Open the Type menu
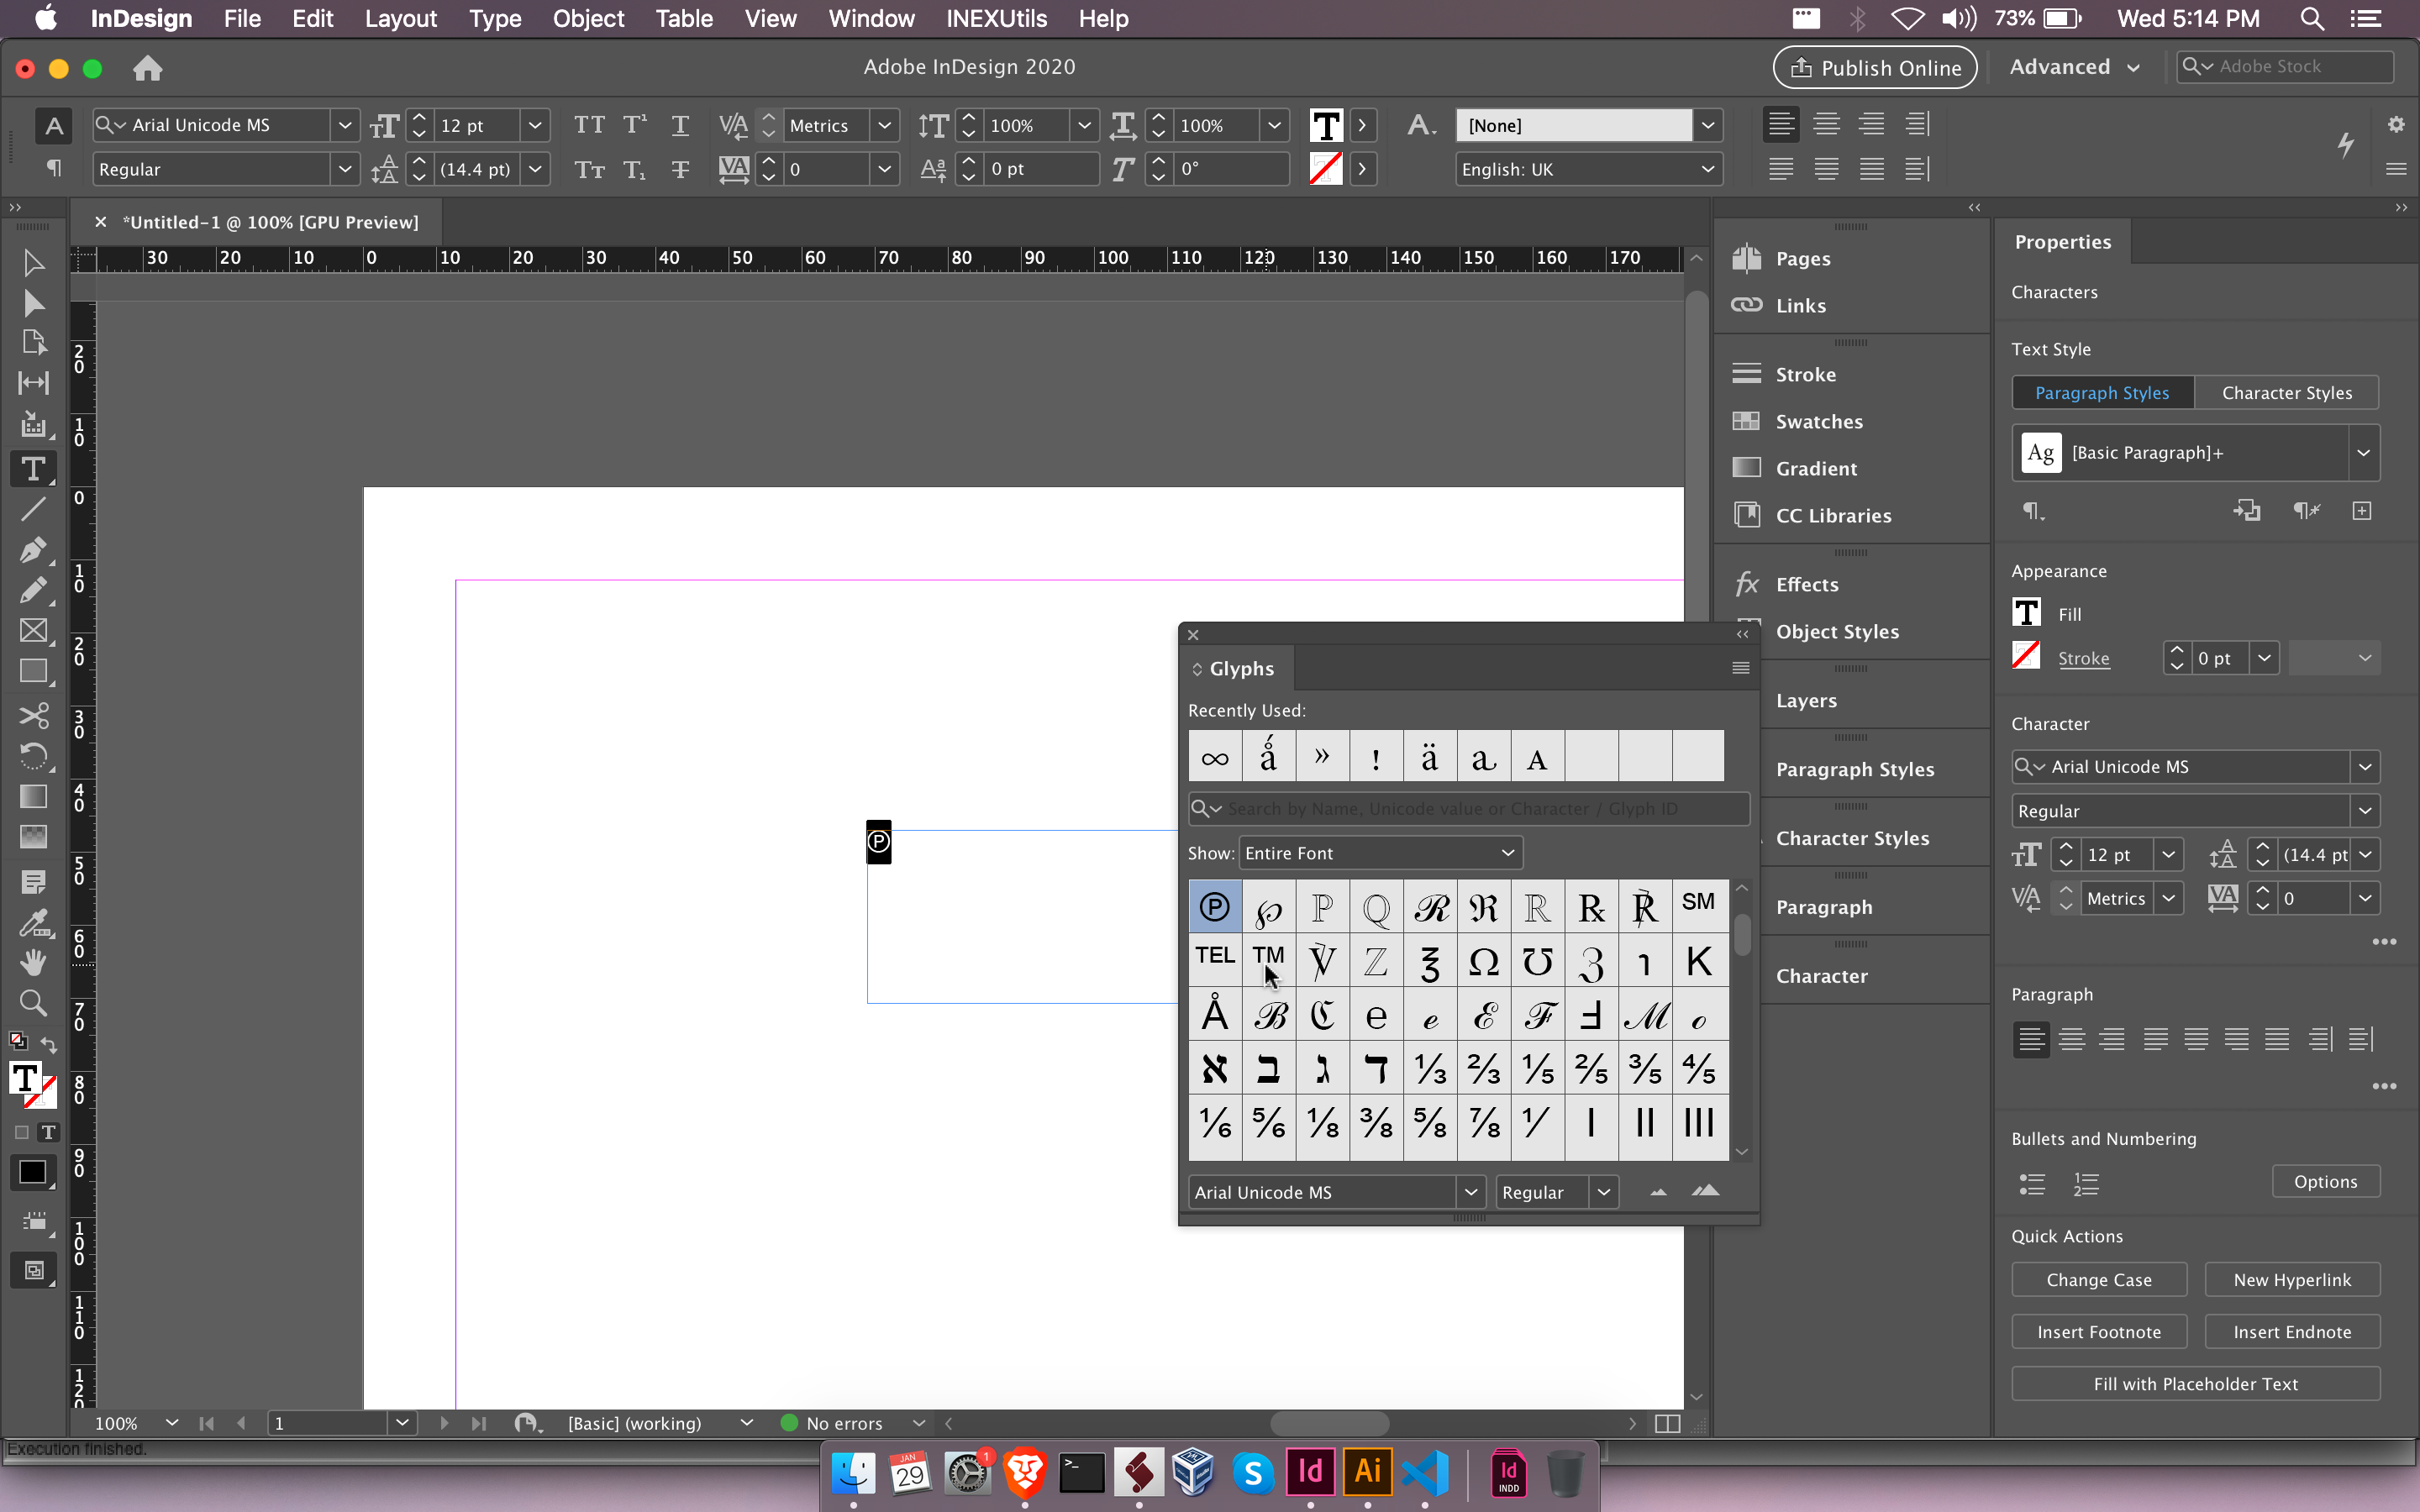This screenshot has width=2420, height=1512. (495, 18)
